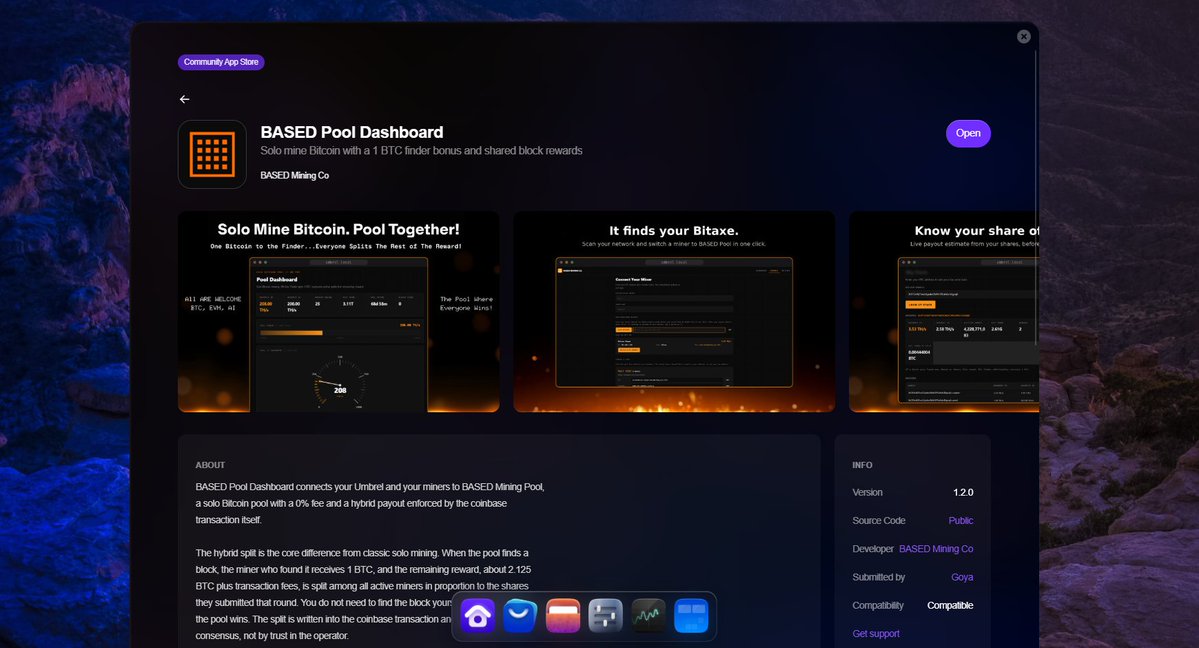Click the Compatible status value
The height and width of the screenshot is (648, 1199).
[950, 605]
